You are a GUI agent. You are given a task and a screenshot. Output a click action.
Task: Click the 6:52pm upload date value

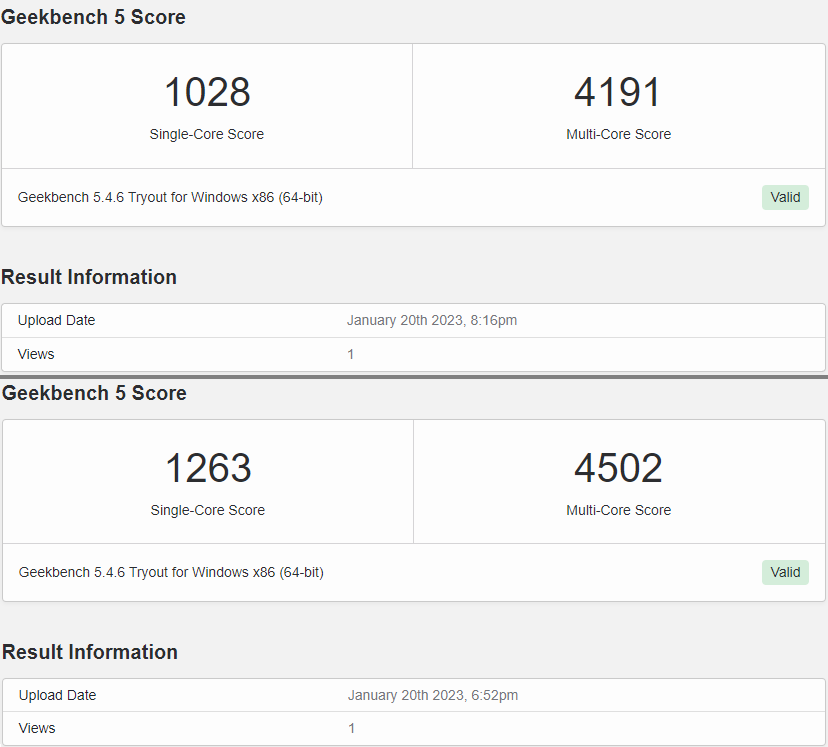433,695
